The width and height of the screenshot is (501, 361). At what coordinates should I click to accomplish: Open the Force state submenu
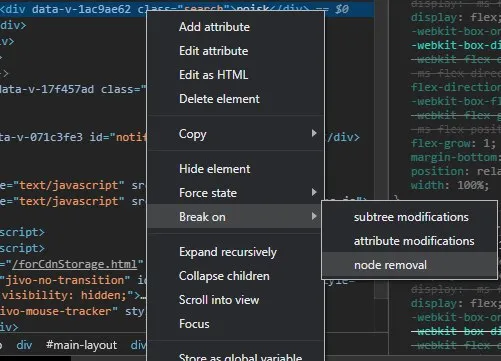click(x=235, y=193)
